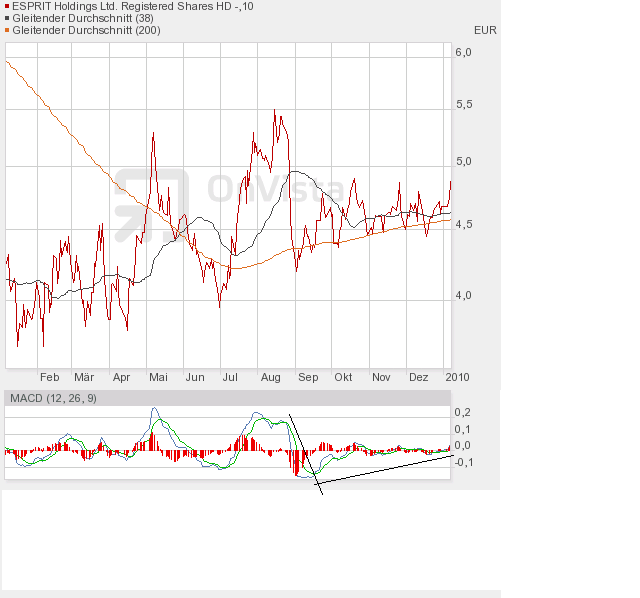The width and height of the screenshot is (640, 598).
Task: Click the 6,0 price axis label
Action: 463,52
